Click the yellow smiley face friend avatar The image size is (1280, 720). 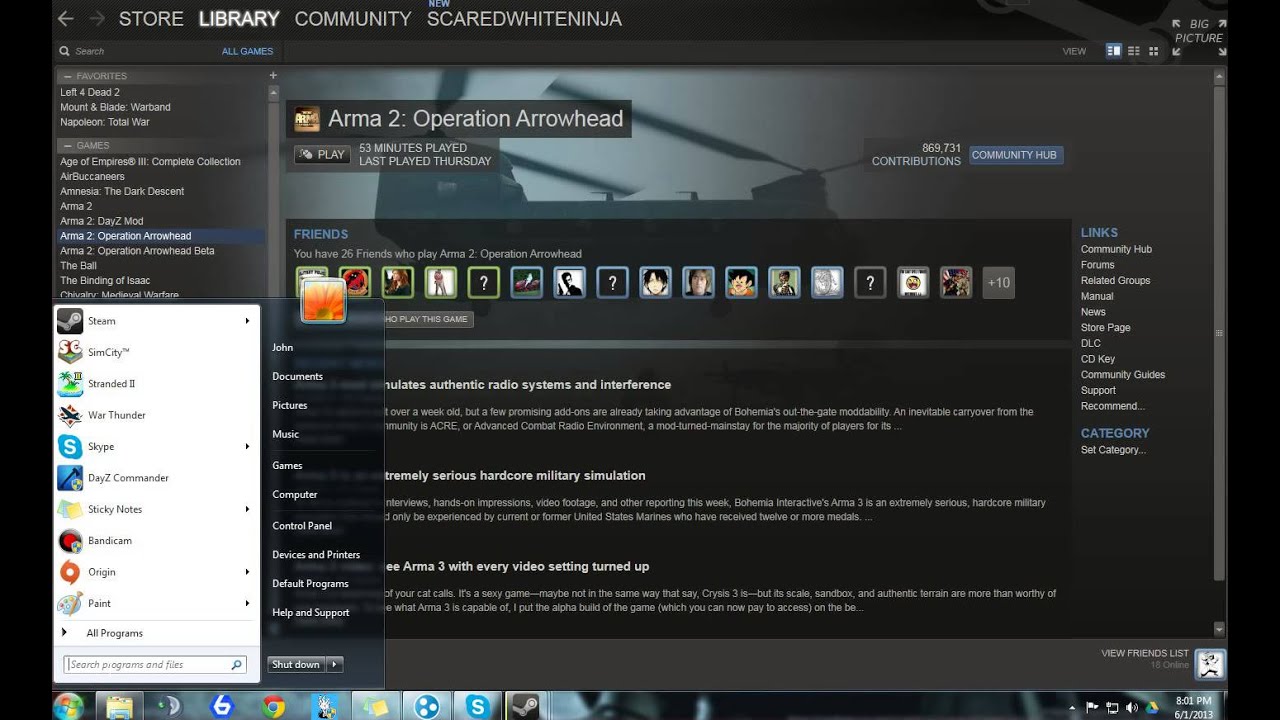[913, 282]
